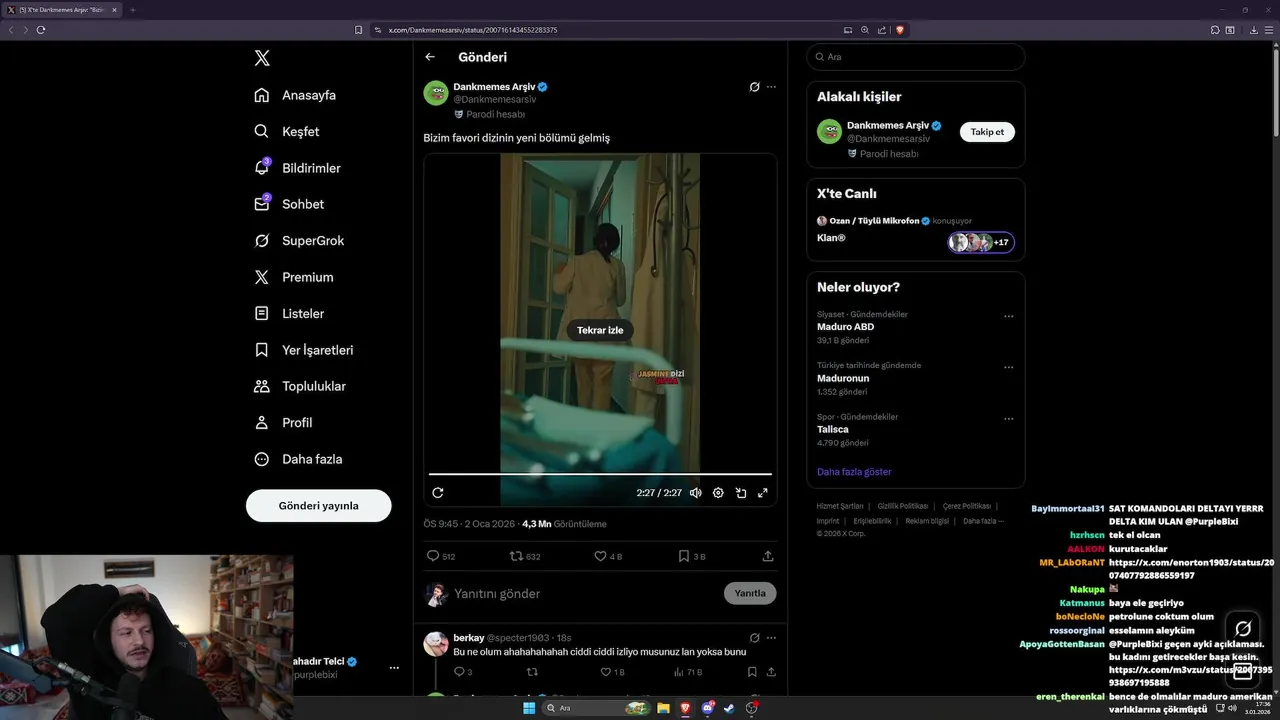Go to Profil page

pyautogui.click(x=283, y=422)
